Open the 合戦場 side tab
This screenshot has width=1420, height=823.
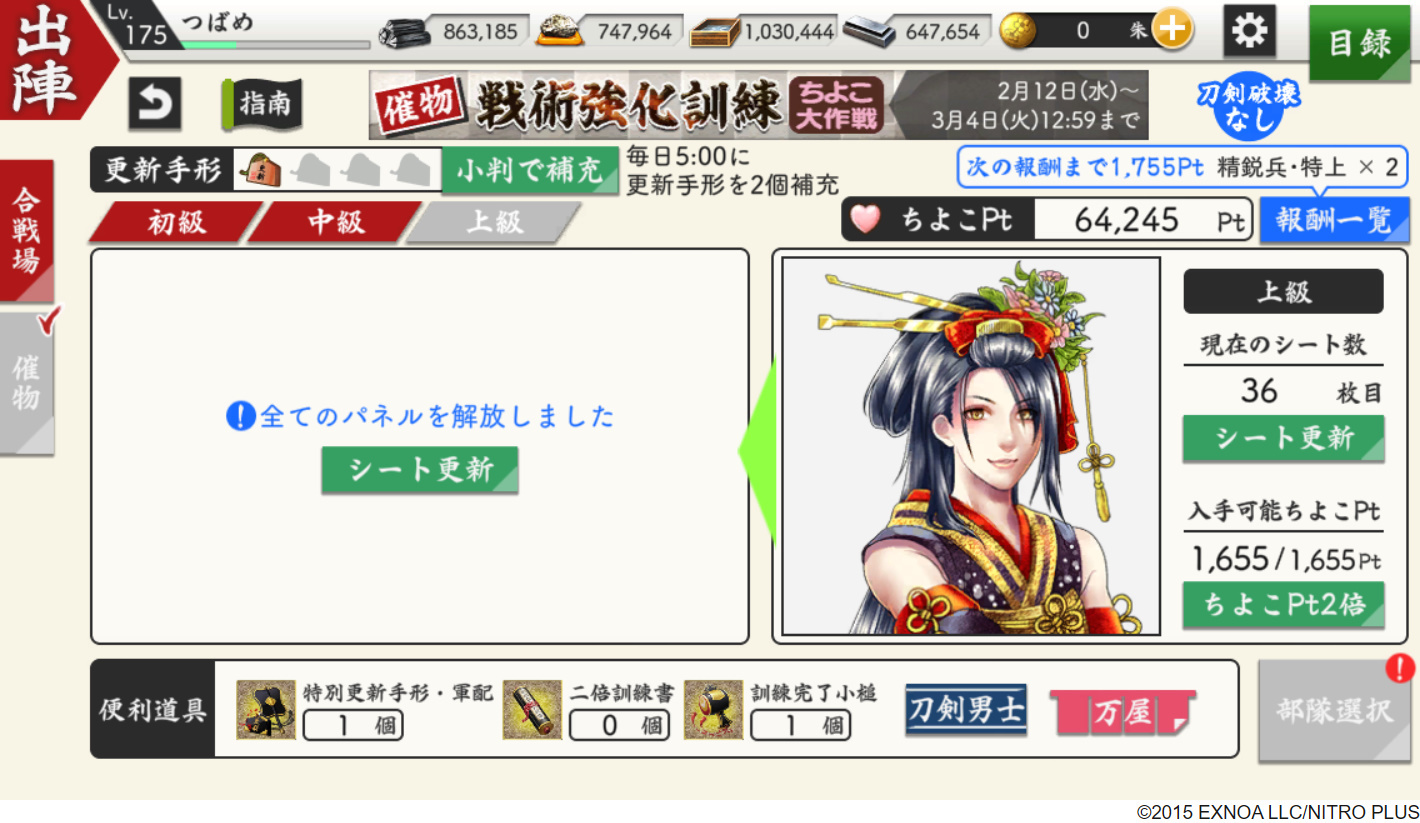(26, 230)
